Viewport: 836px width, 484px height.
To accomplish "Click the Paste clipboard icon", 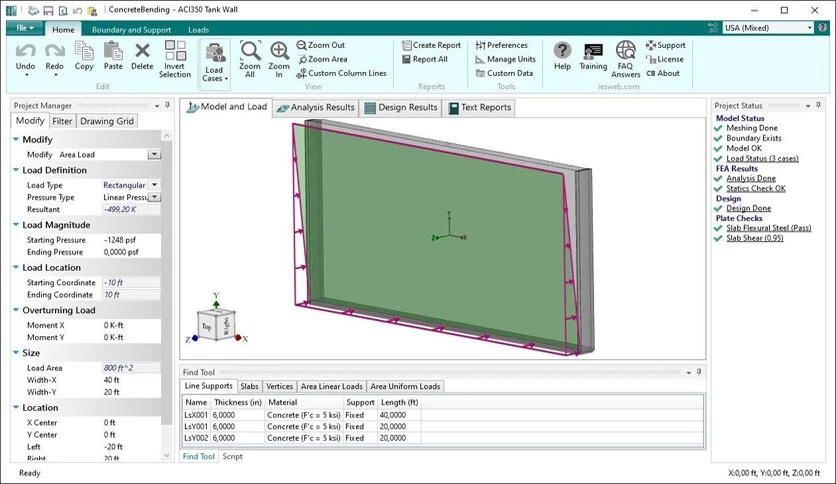I will tap(113, 51).
